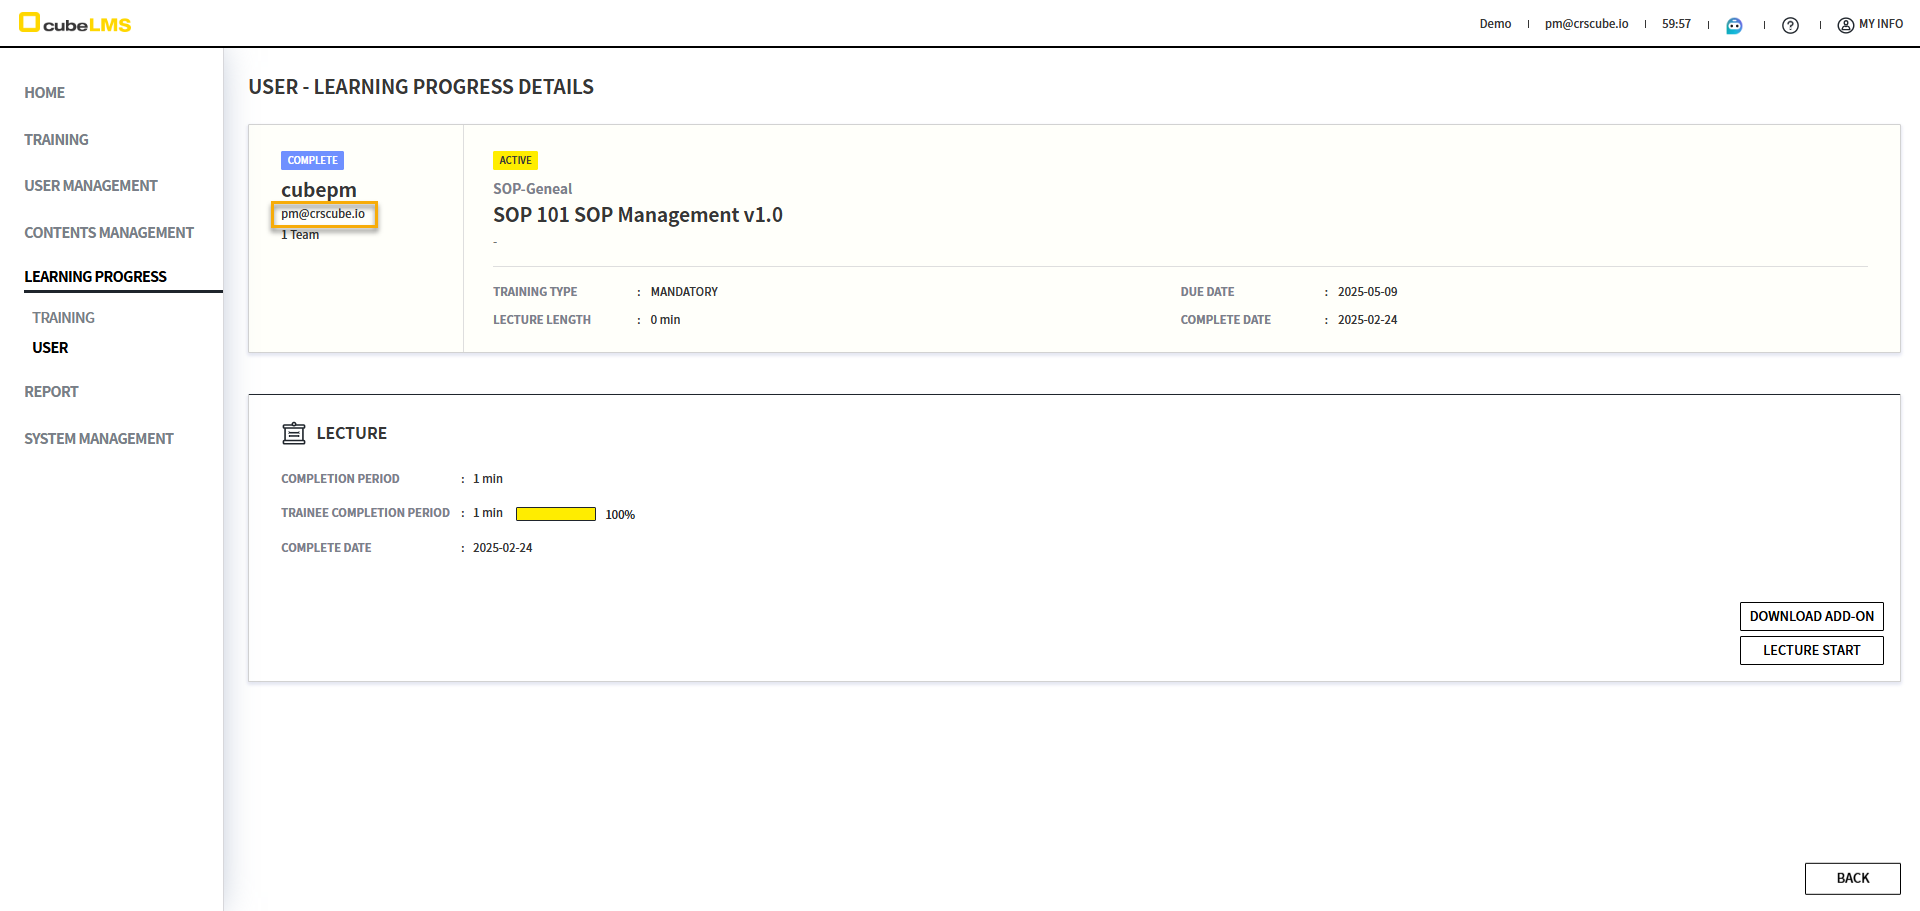Collapse the LEARNING PROGRESS menu
The image size is (1920, 911).
[96, 277]
